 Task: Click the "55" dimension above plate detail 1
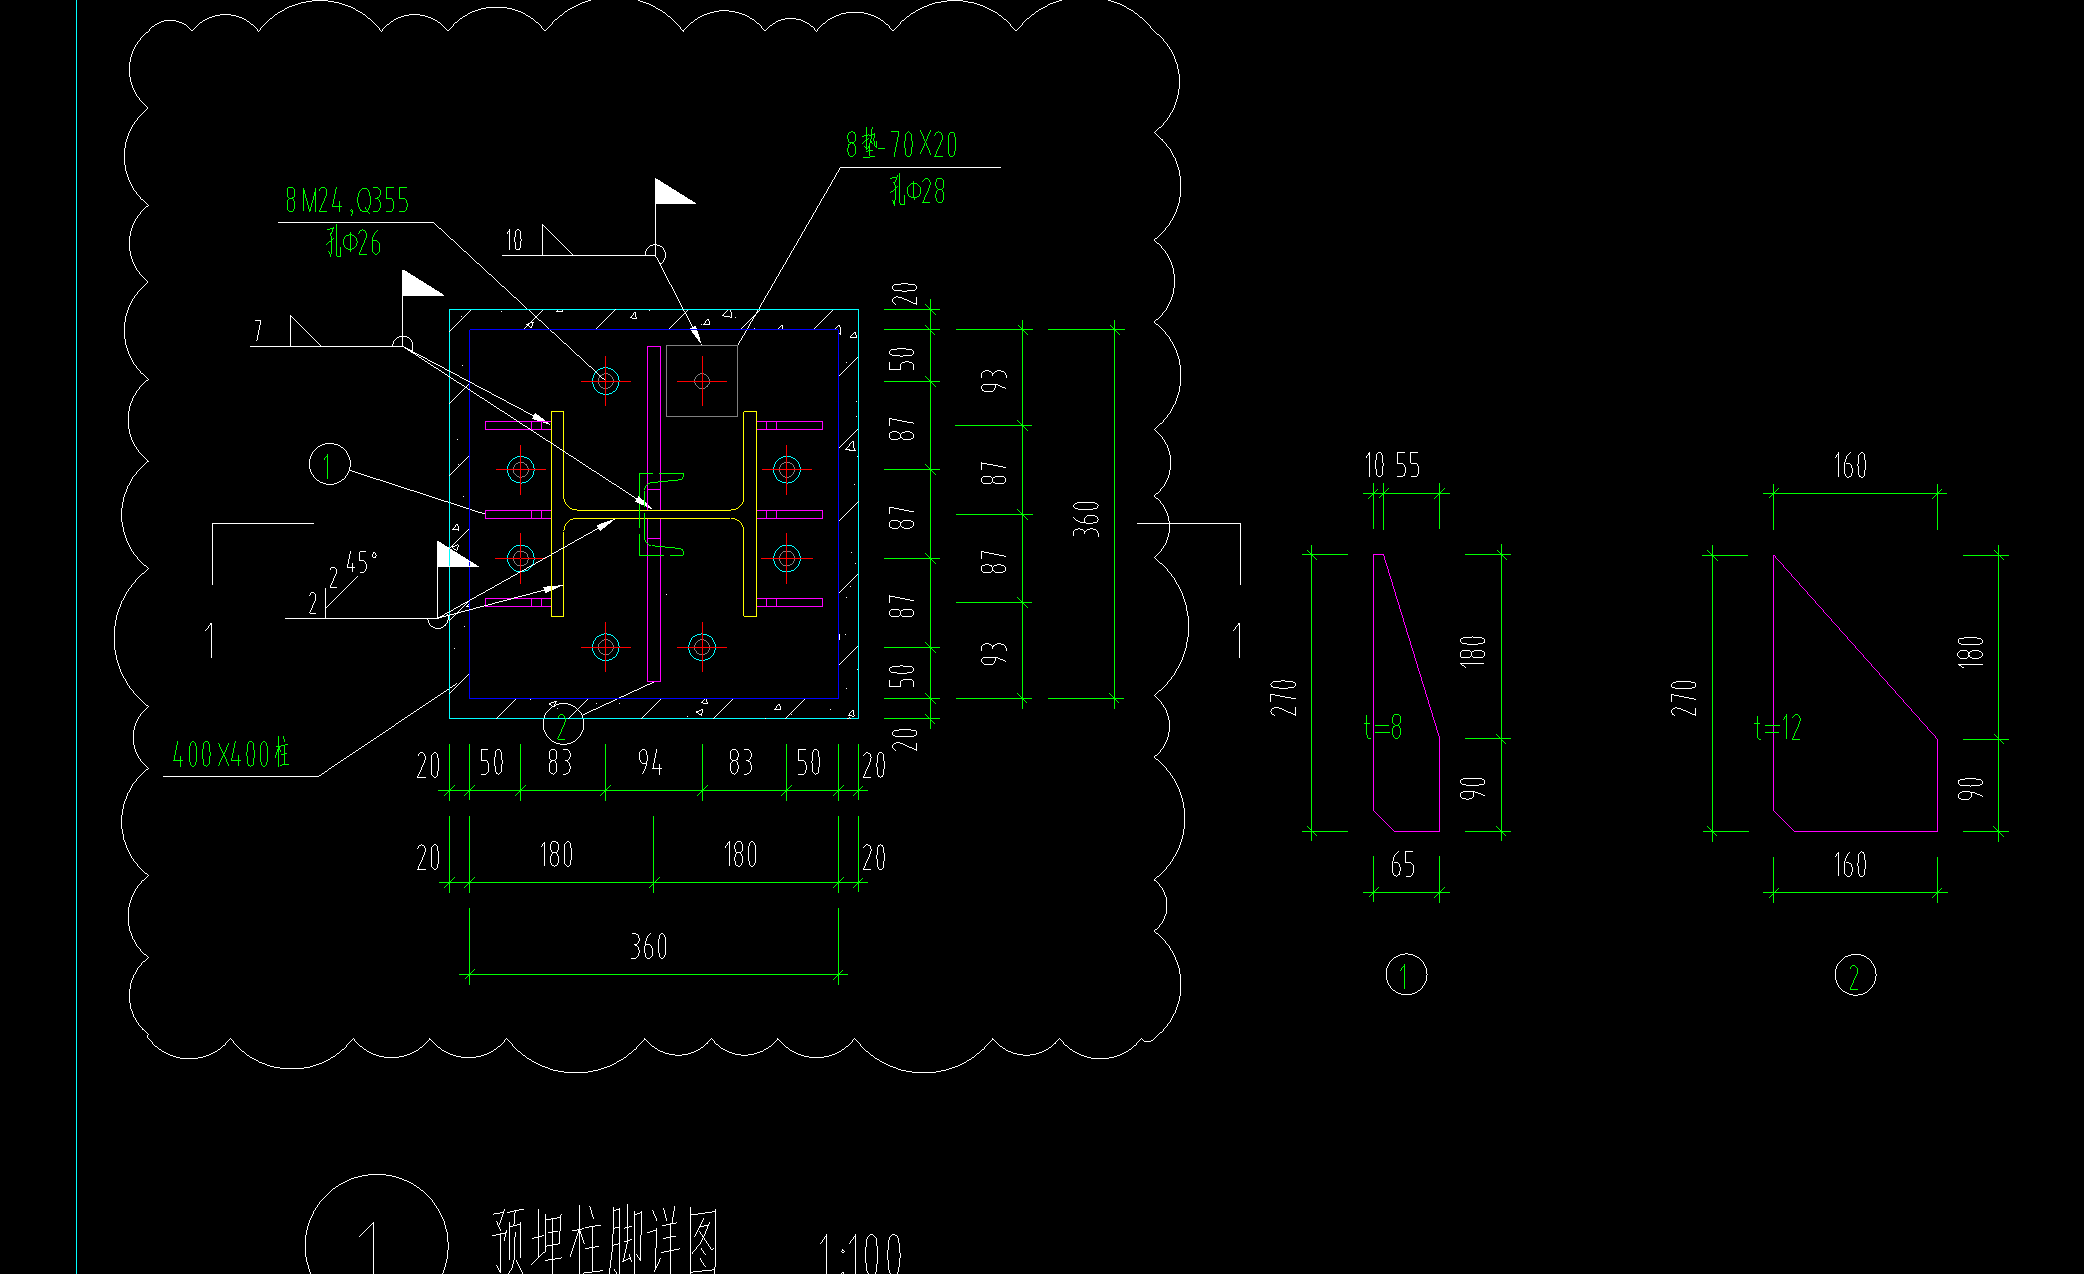click(1408, 465)
